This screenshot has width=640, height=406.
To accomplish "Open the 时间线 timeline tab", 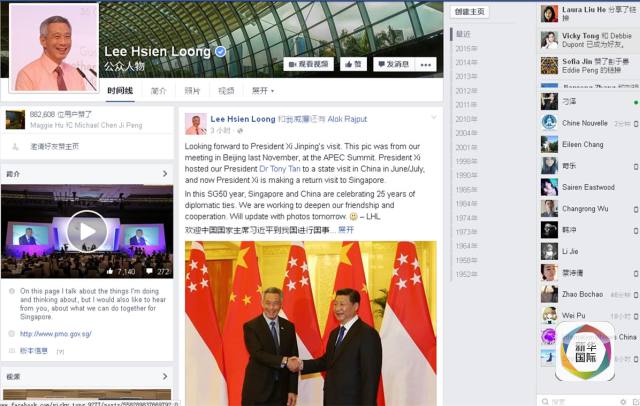I will (x=120, y=91).
